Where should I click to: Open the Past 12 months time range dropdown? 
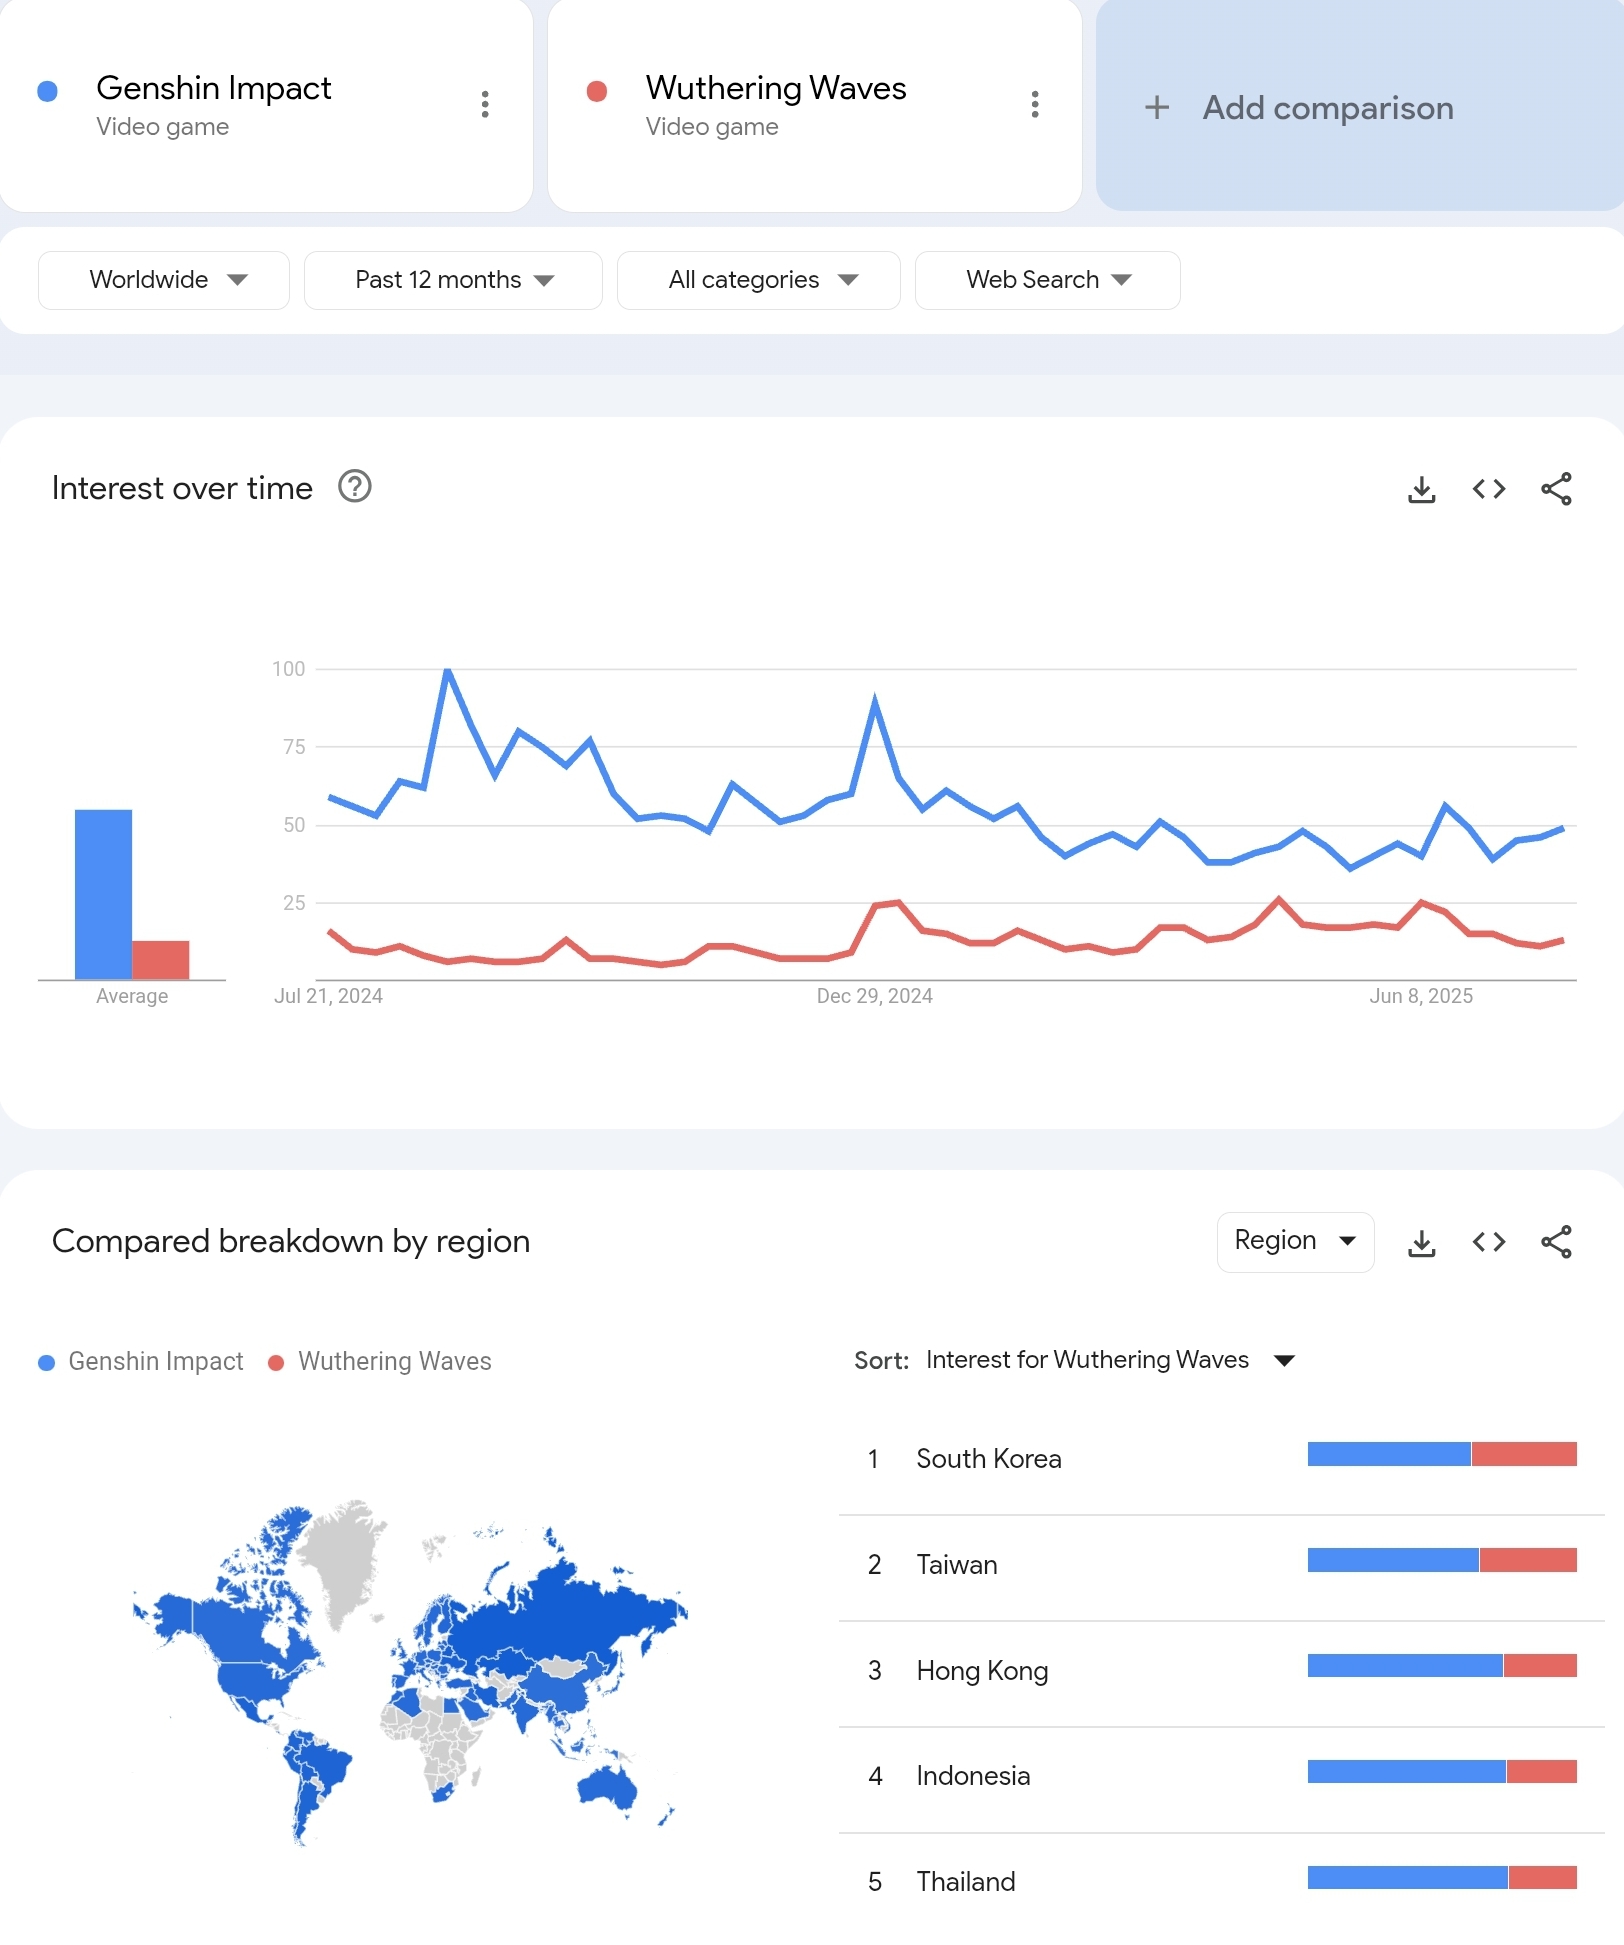[x=453, y=280]
